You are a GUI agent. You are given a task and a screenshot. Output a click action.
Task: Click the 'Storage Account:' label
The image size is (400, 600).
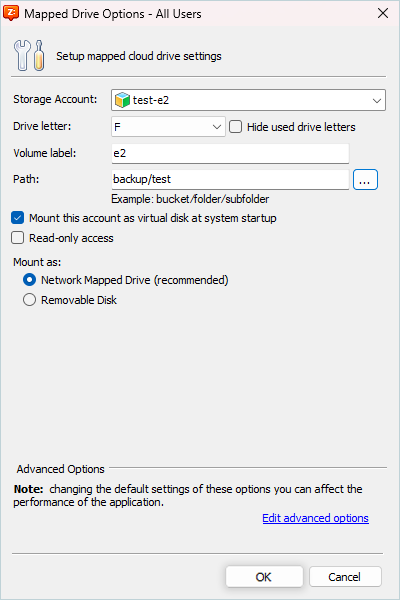pyautogui.click(x=55, y=99)
